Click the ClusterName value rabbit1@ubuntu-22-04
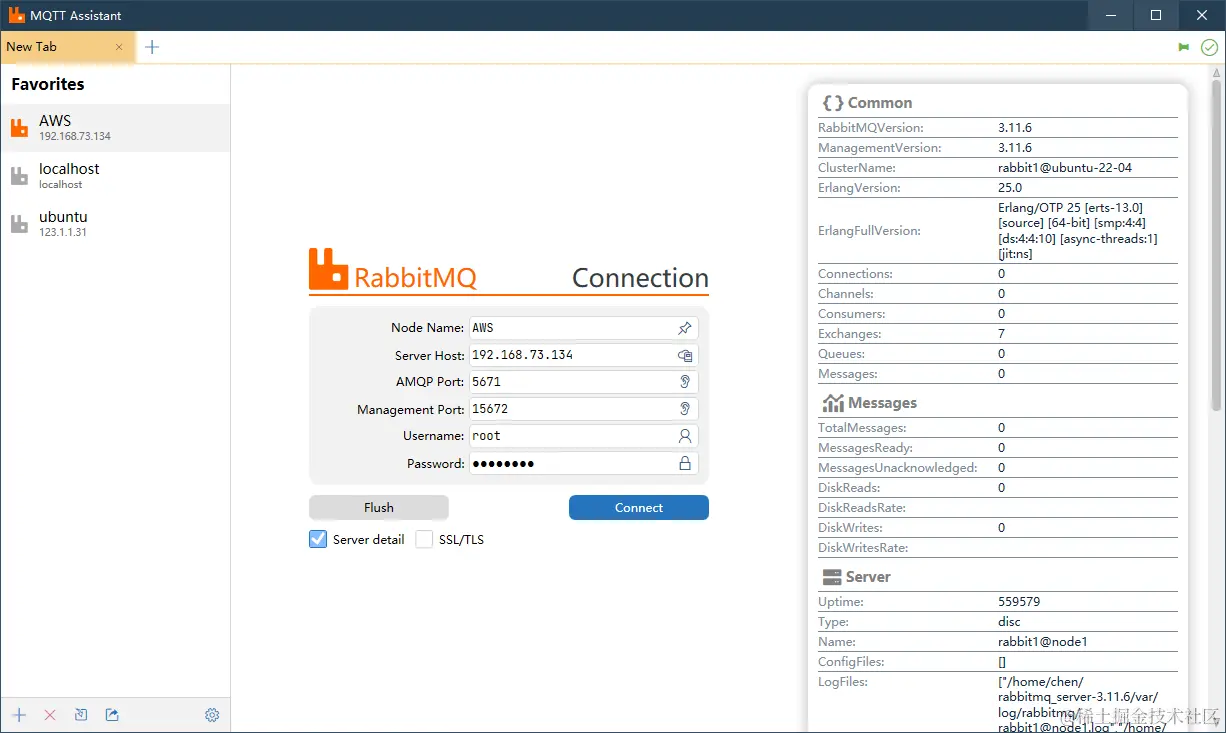The height and width of the screenshot is (733, 1226). 1065,168
